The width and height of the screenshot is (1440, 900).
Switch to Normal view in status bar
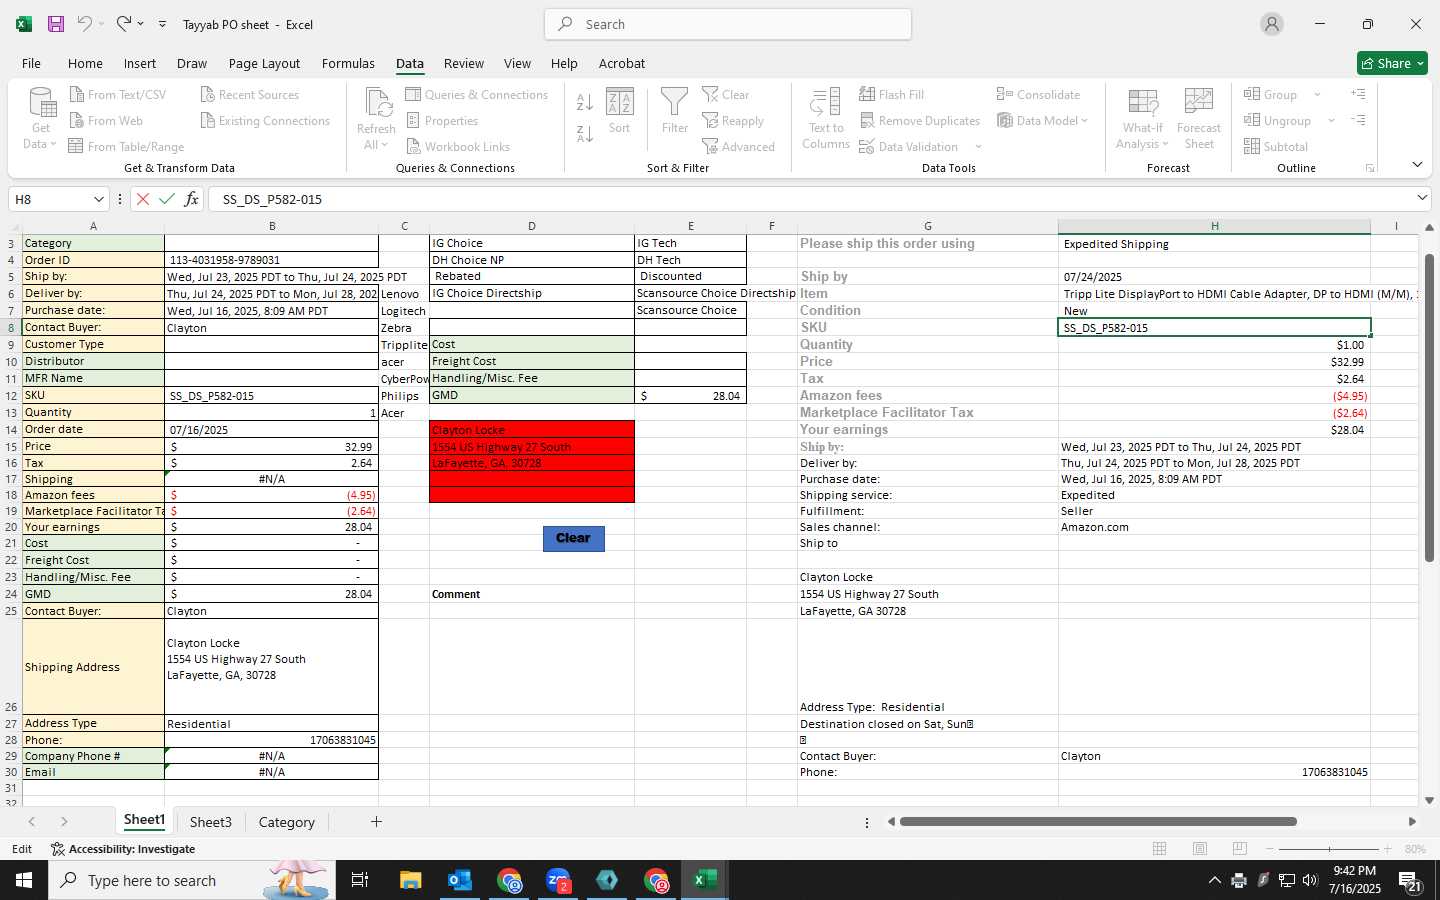coord(1160,849)
